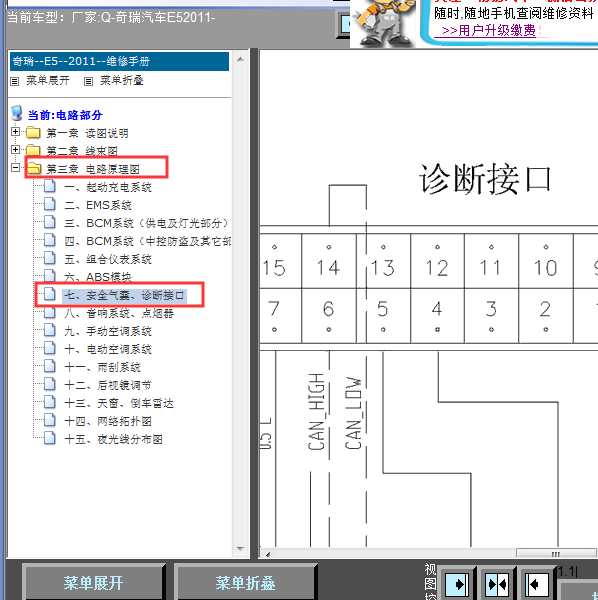Image resolution: width=598 pixels, height=600 pixels.
Task: Click document icon beside 十五、夜光线分布图
Action: click(49, 439)
